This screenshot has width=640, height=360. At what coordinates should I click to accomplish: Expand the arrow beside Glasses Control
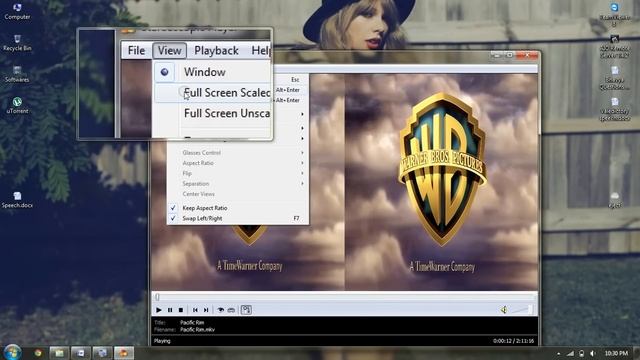click(302, 153)
